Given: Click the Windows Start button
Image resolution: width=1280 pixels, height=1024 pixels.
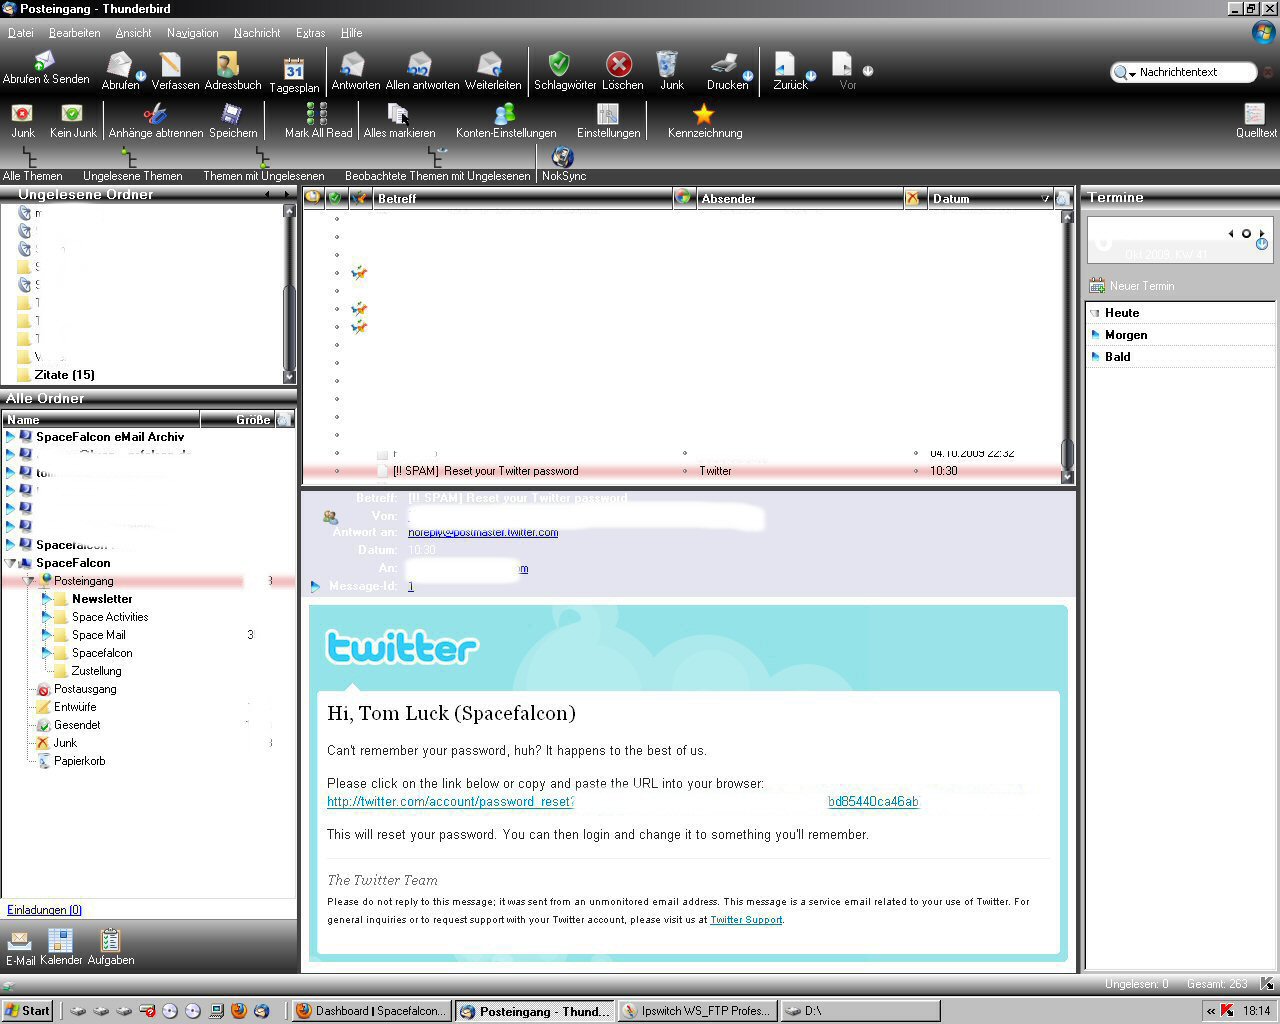Looking at the screenshot, I should (x=27, y=1011).
